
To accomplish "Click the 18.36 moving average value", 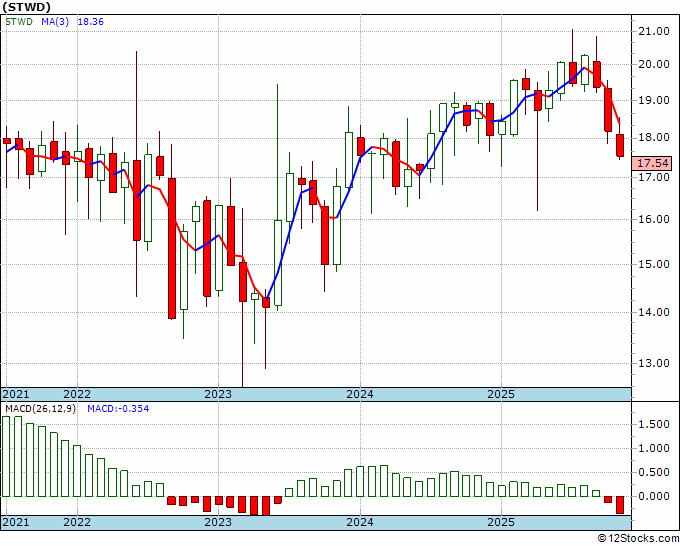I will click(x=90, y=22).
